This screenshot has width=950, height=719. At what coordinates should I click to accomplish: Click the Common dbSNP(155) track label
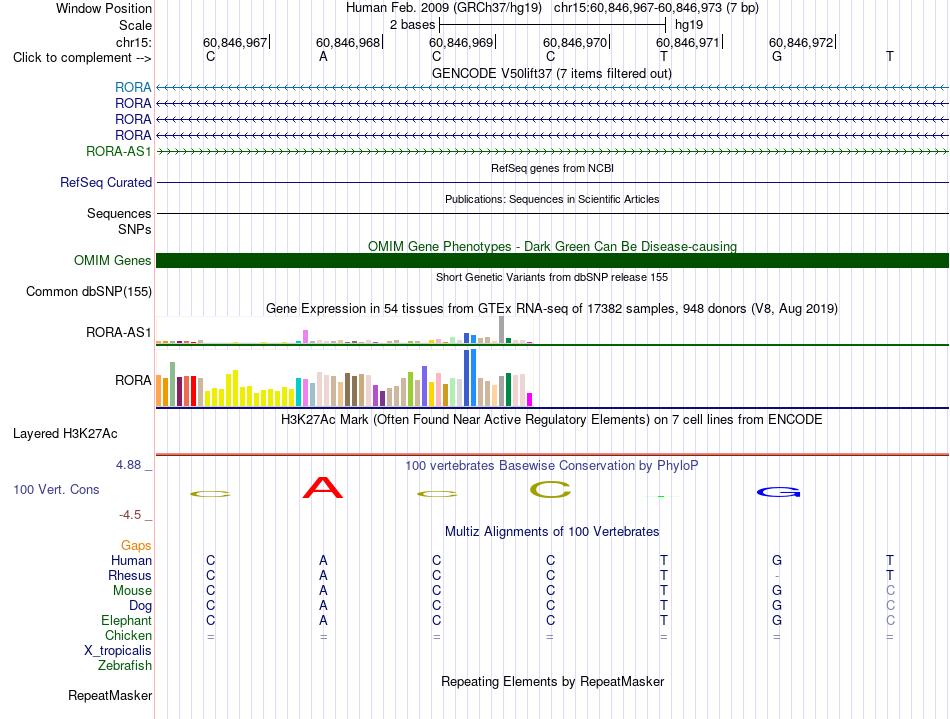pyautogui.click(x=89, y=291)
